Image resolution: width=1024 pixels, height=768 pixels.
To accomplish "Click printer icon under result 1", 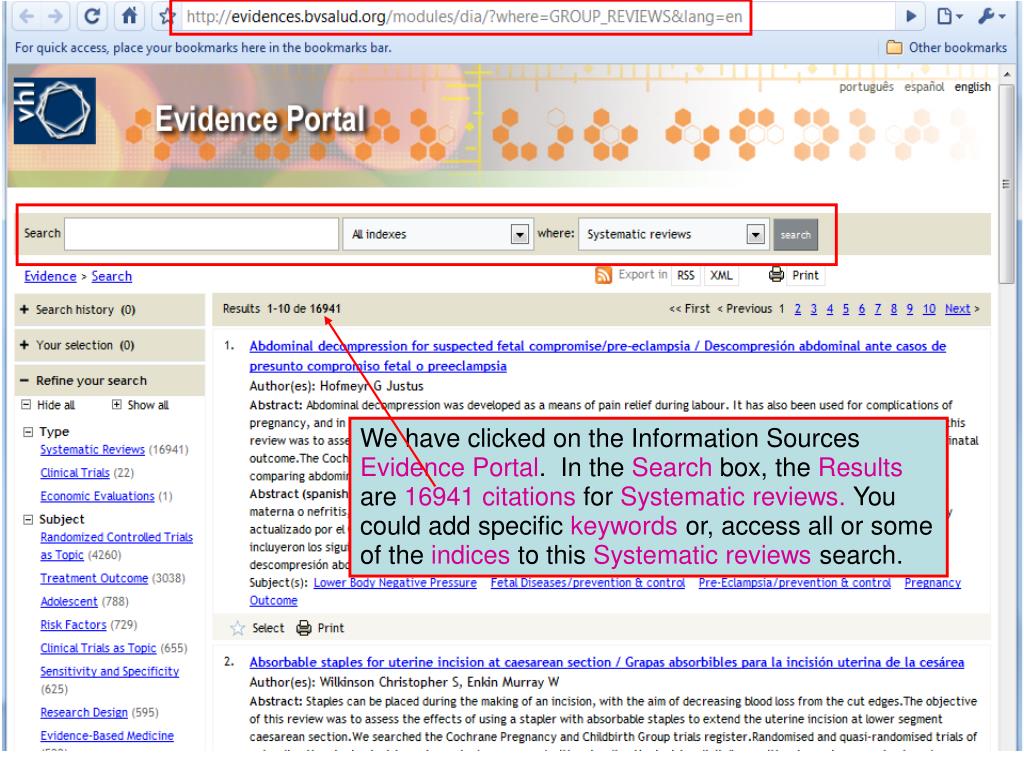I will tap(304, 628).
